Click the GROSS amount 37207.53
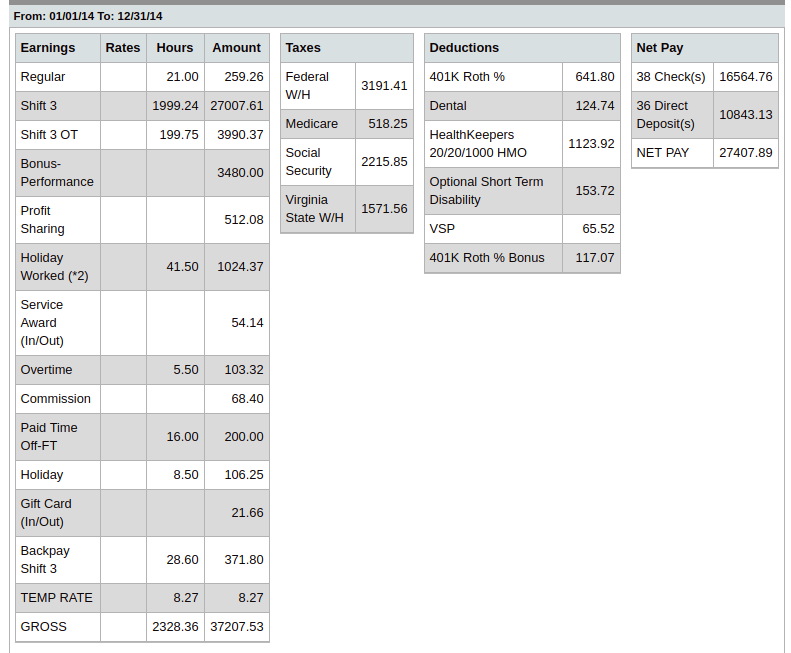 tap(237, 627)
